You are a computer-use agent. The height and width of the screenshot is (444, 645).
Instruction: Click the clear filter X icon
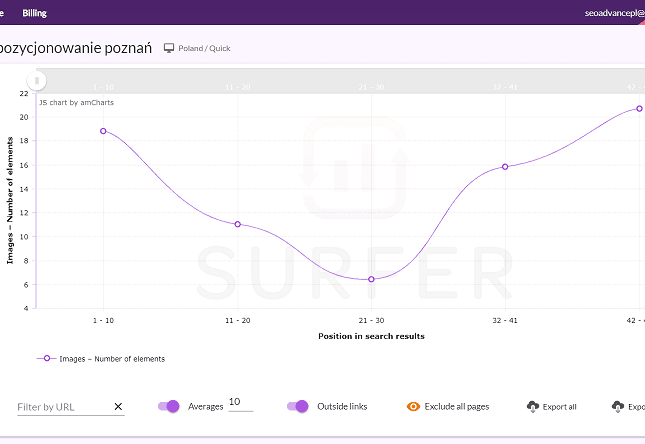pyautogui.click(x=118, y=407)
